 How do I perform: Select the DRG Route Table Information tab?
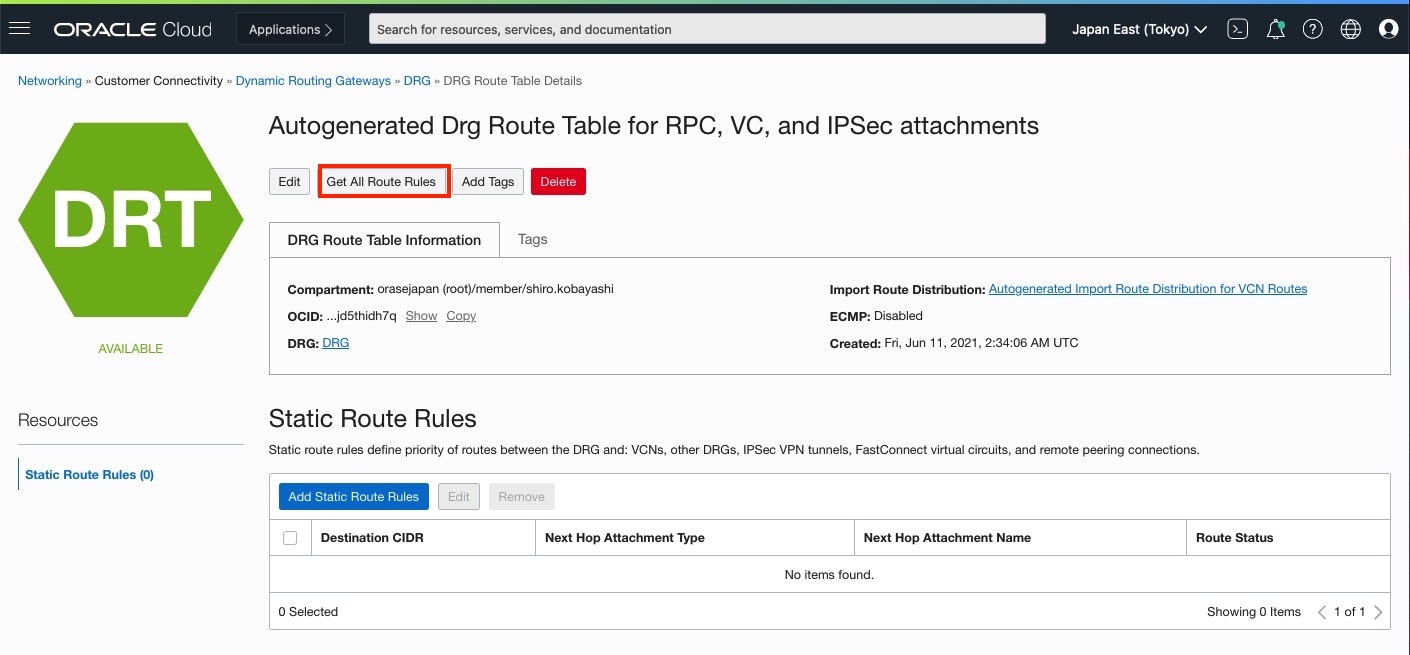(x=384, y=240)
